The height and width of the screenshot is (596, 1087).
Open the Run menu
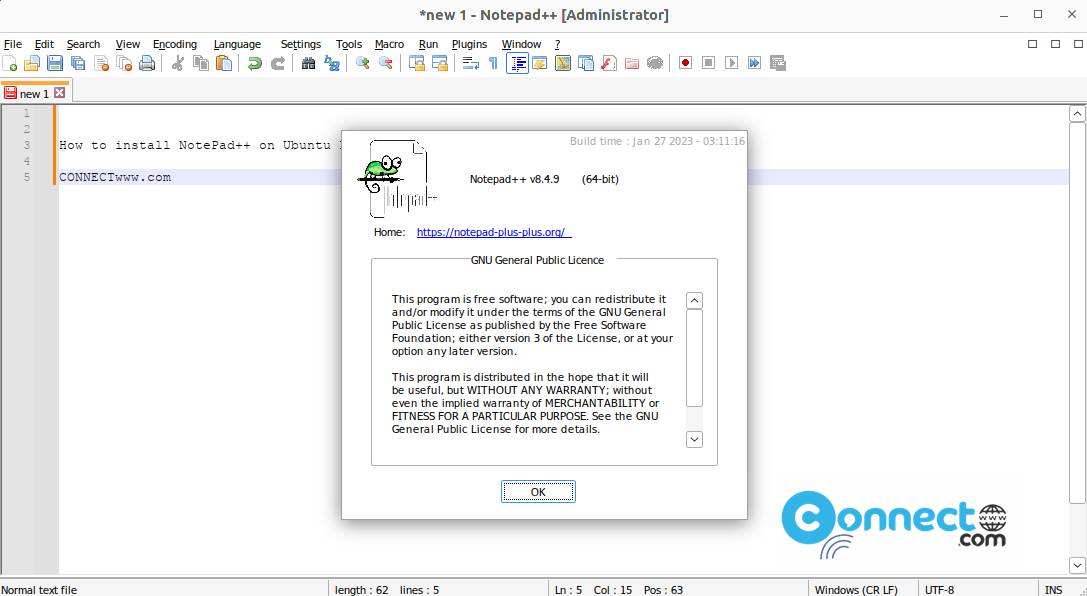click(428, 44)
